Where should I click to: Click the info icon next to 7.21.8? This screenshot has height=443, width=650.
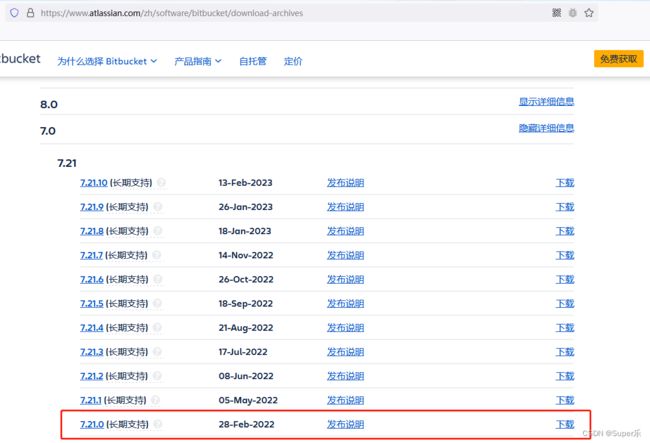158,231
